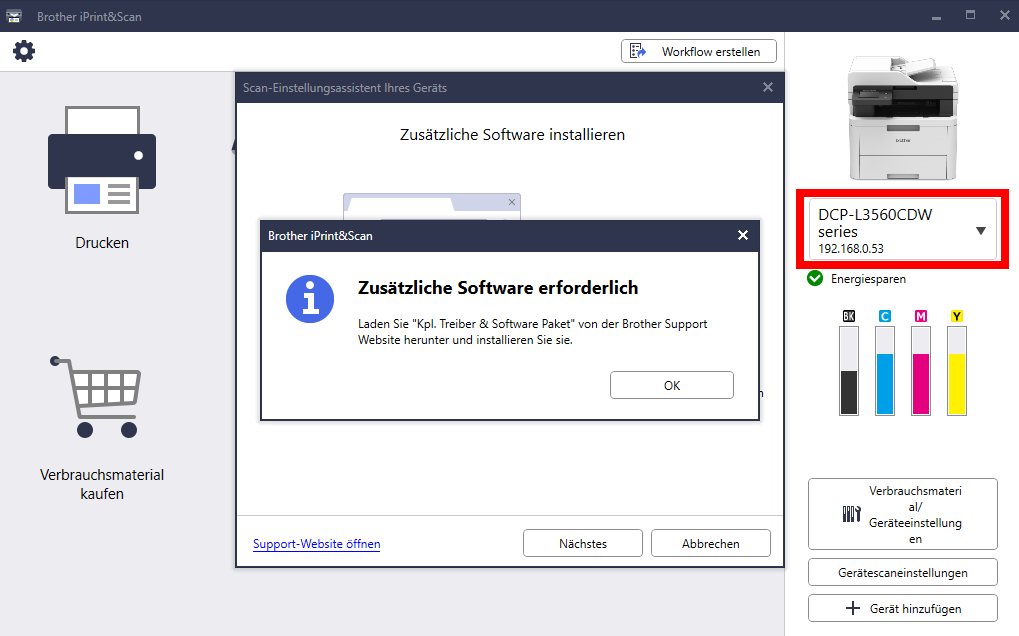Click the Drucken printer icon
This screenshot has width=1019, height=636.
pos(102,160)
